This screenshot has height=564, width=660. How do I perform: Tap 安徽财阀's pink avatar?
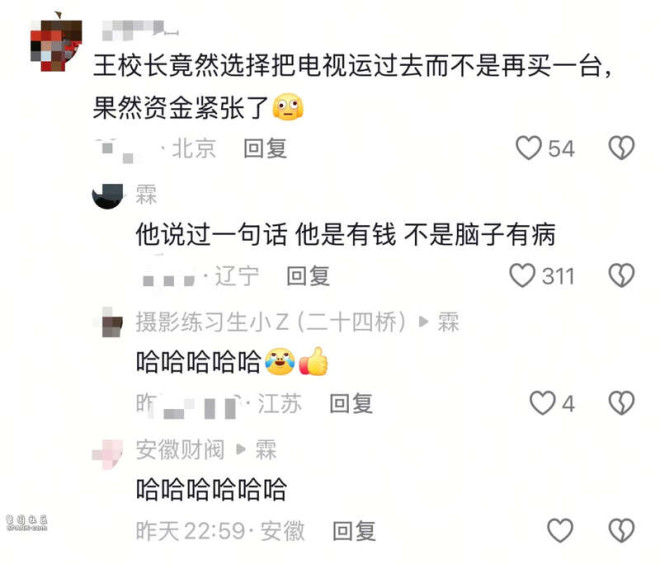pyautogui.click(x=108, y=454)
